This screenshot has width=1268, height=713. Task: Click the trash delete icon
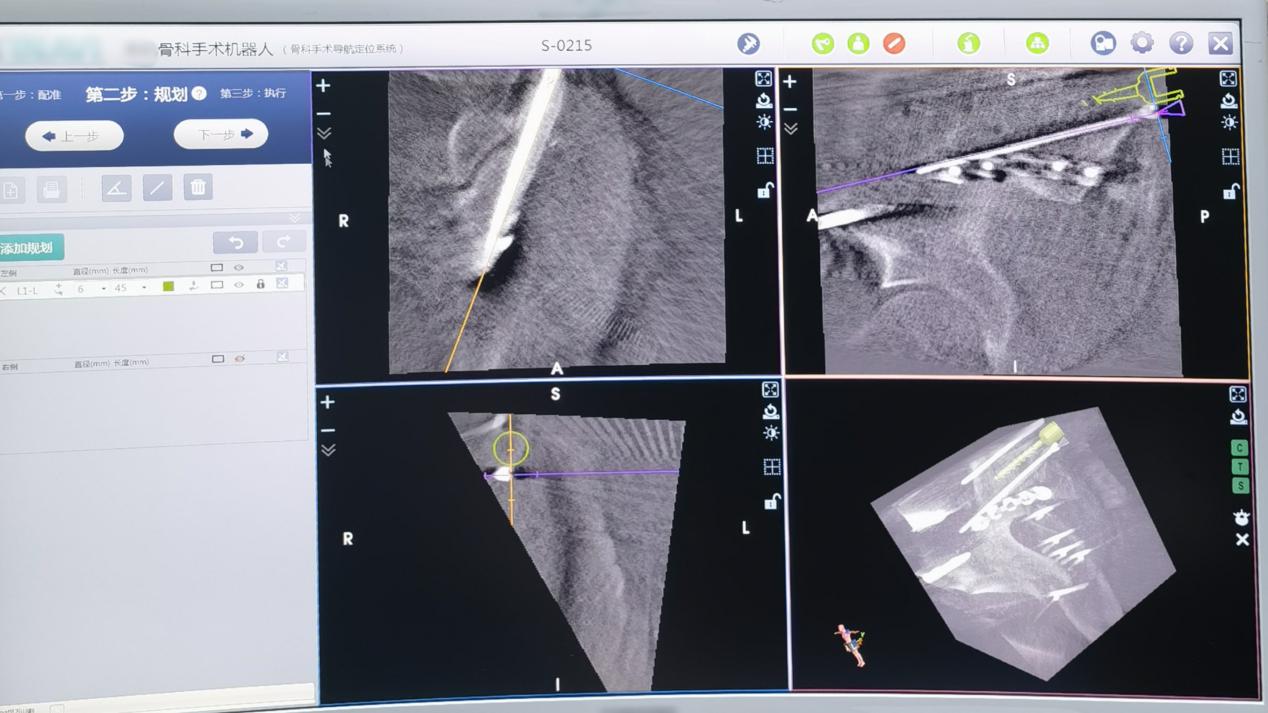coord(198,187)
